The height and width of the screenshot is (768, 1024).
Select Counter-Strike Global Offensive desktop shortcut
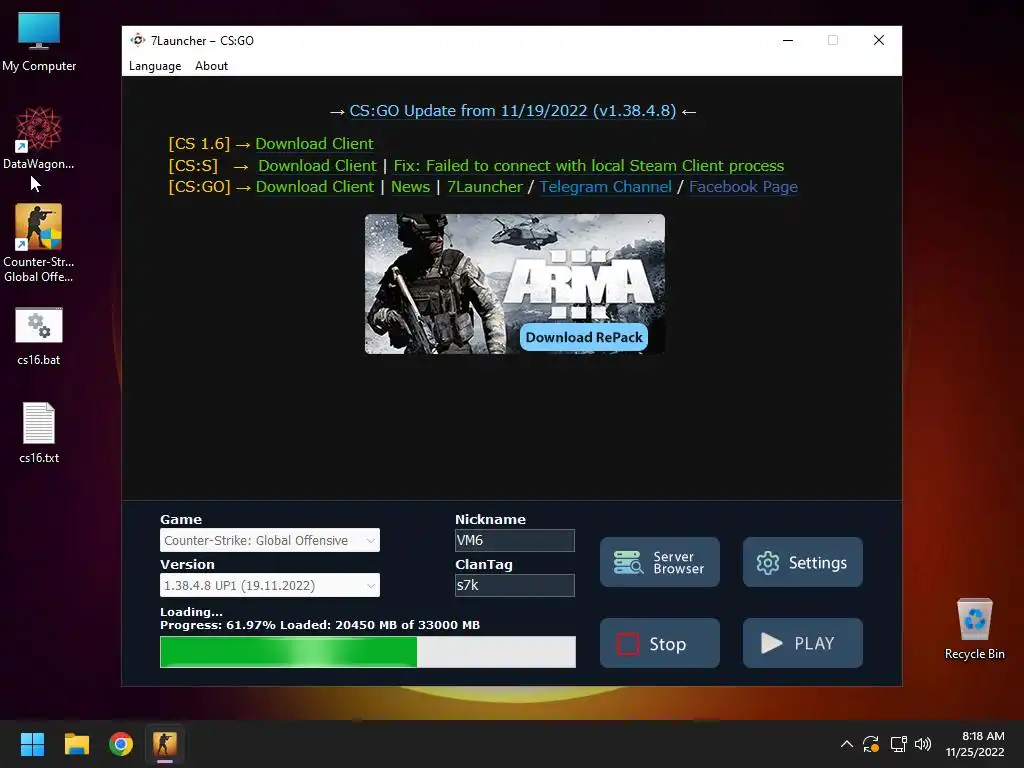[x=39, y=243]
